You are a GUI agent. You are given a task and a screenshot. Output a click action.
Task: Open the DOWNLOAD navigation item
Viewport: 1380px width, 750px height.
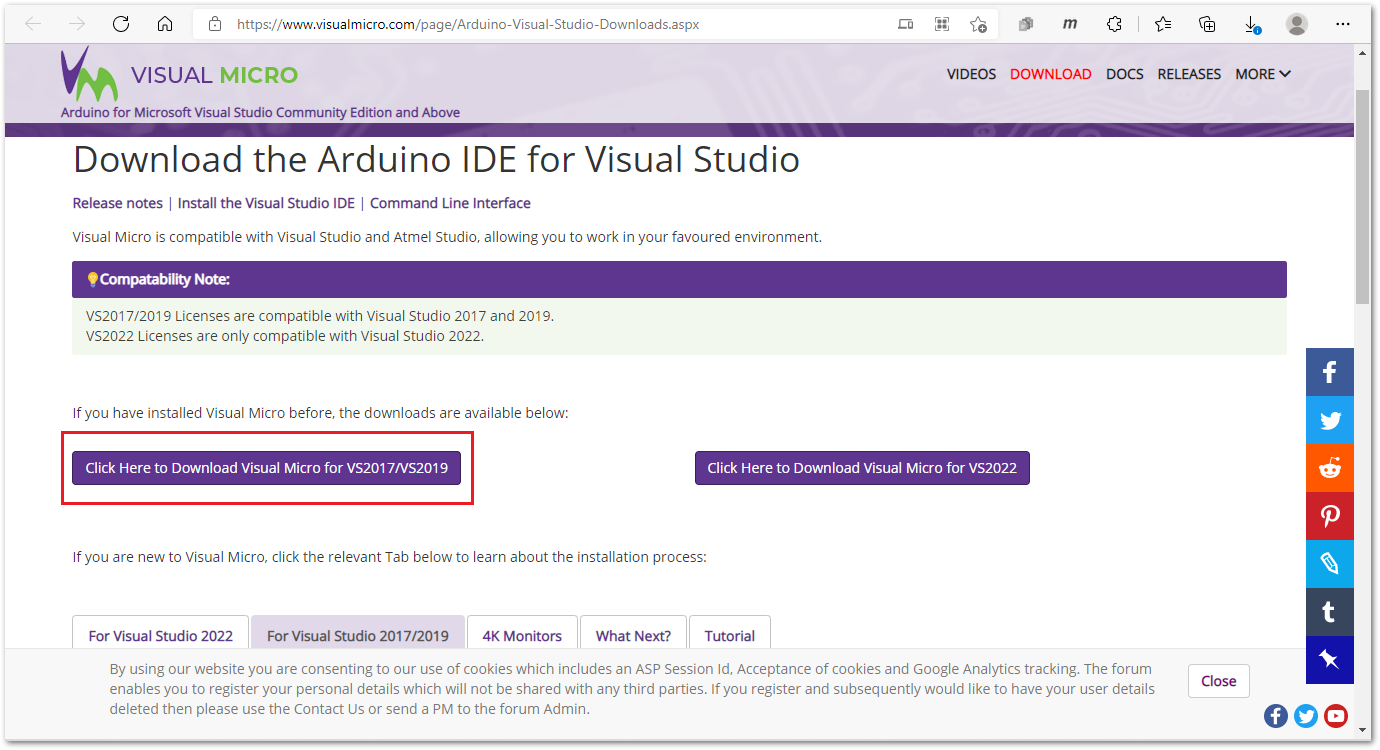pos(1051,74)
